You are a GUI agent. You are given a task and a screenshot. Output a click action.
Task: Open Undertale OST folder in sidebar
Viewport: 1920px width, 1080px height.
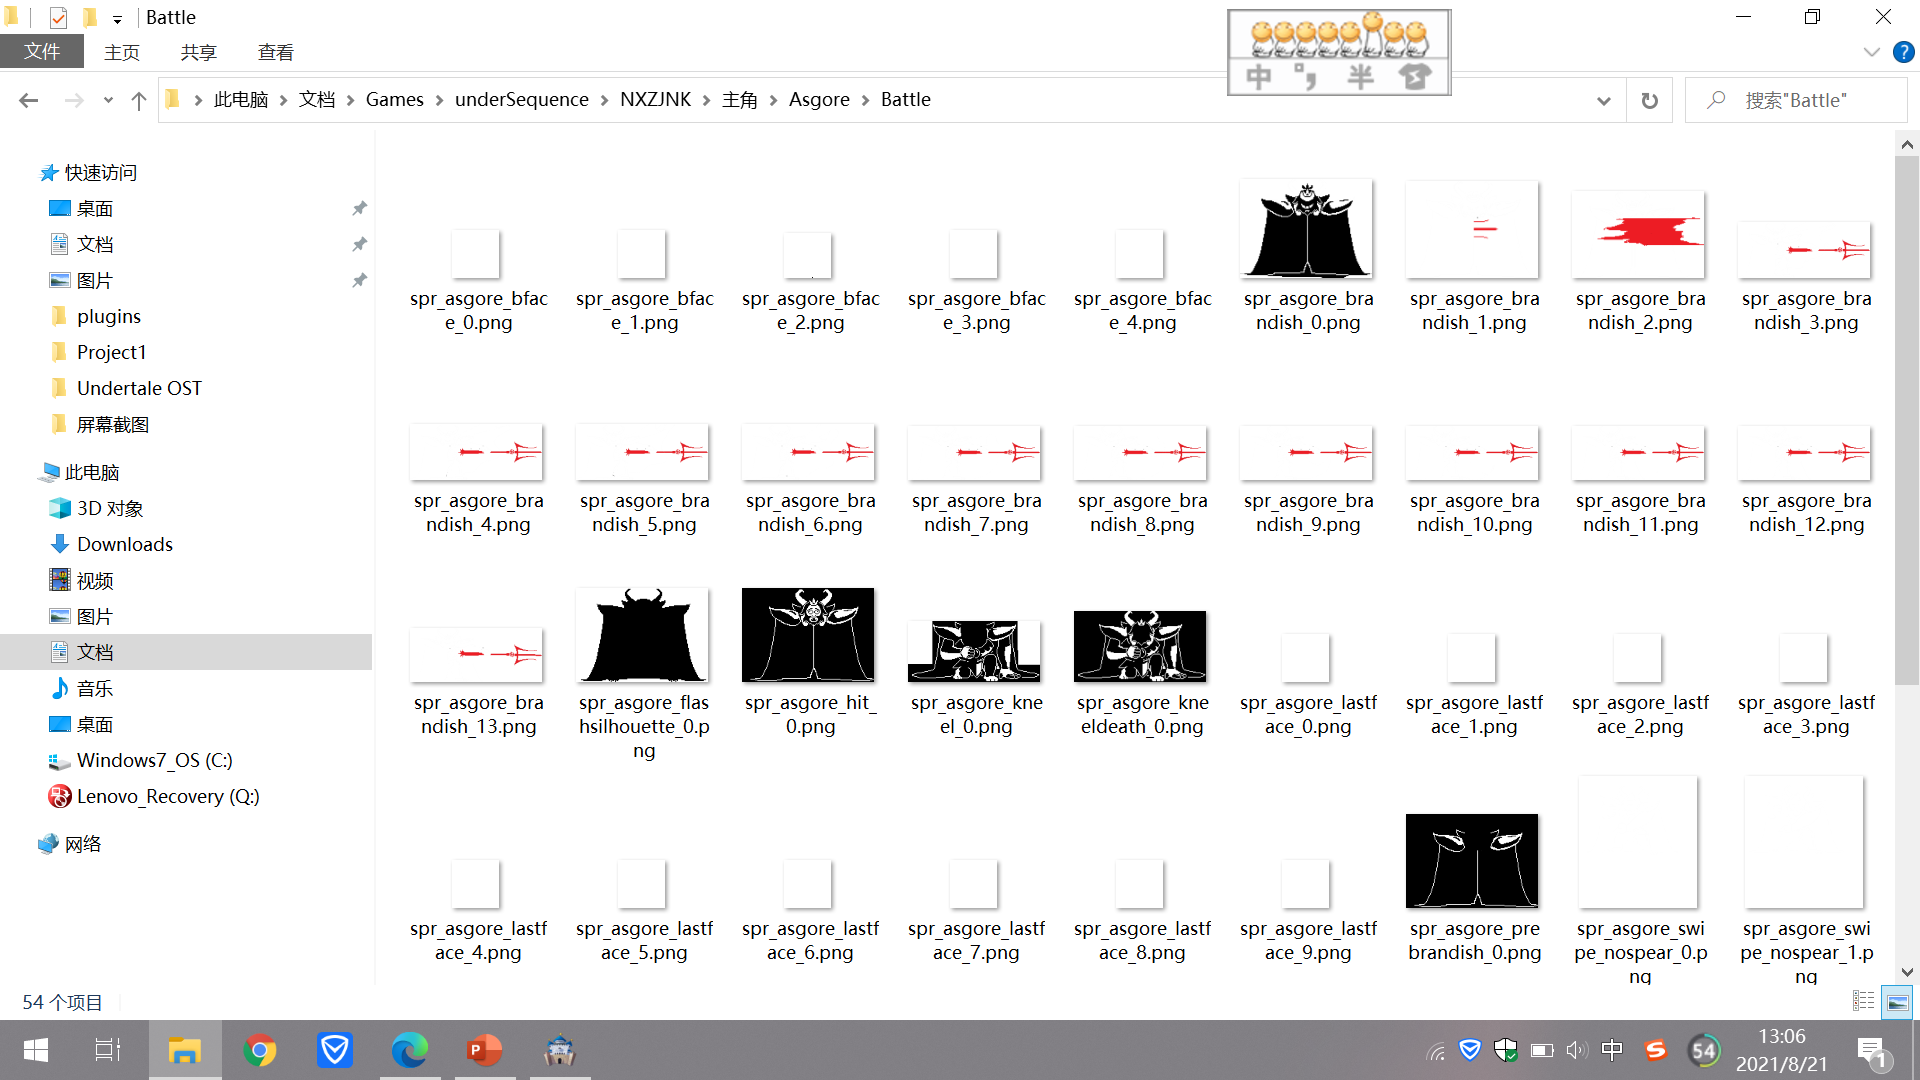pos(139,388)
